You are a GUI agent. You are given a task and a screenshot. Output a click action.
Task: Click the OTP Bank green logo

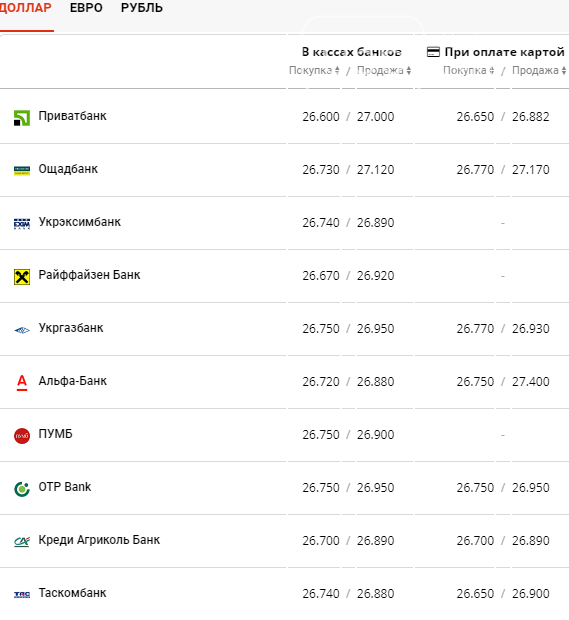[x=22, y=489]
